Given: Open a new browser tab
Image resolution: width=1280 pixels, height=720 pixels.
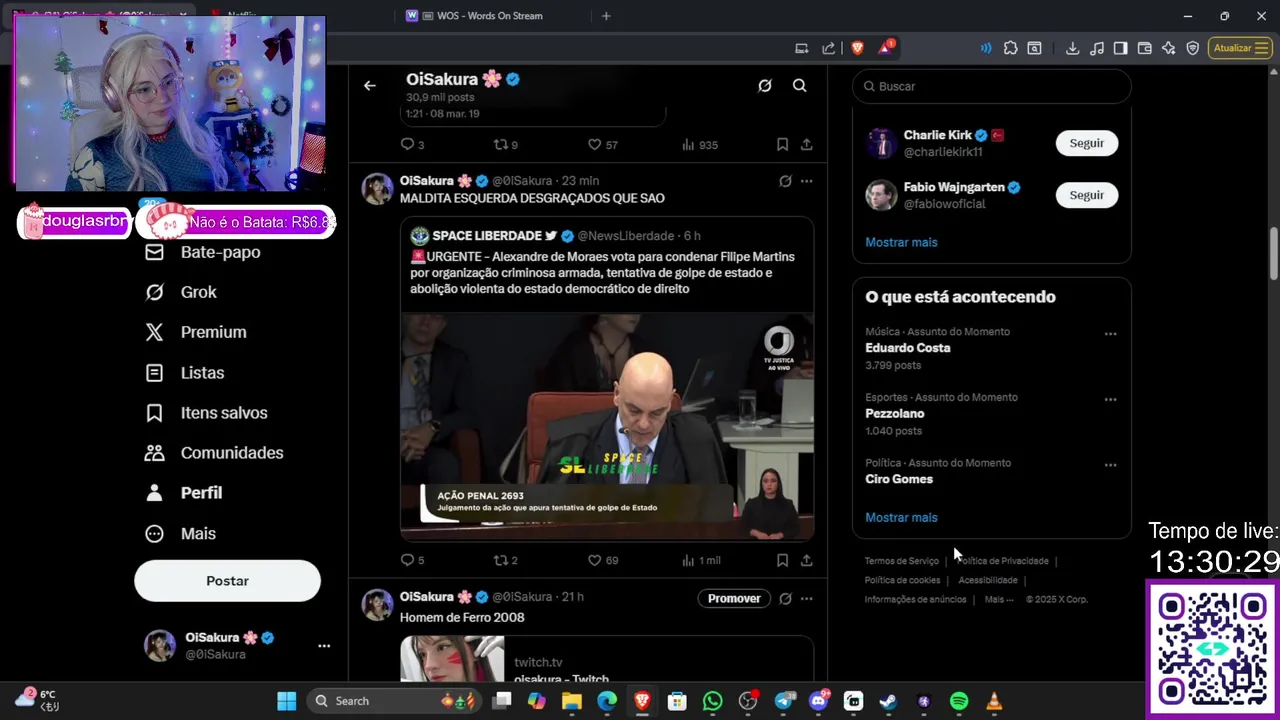Looking at the screenshot, I should pos(606,16).
